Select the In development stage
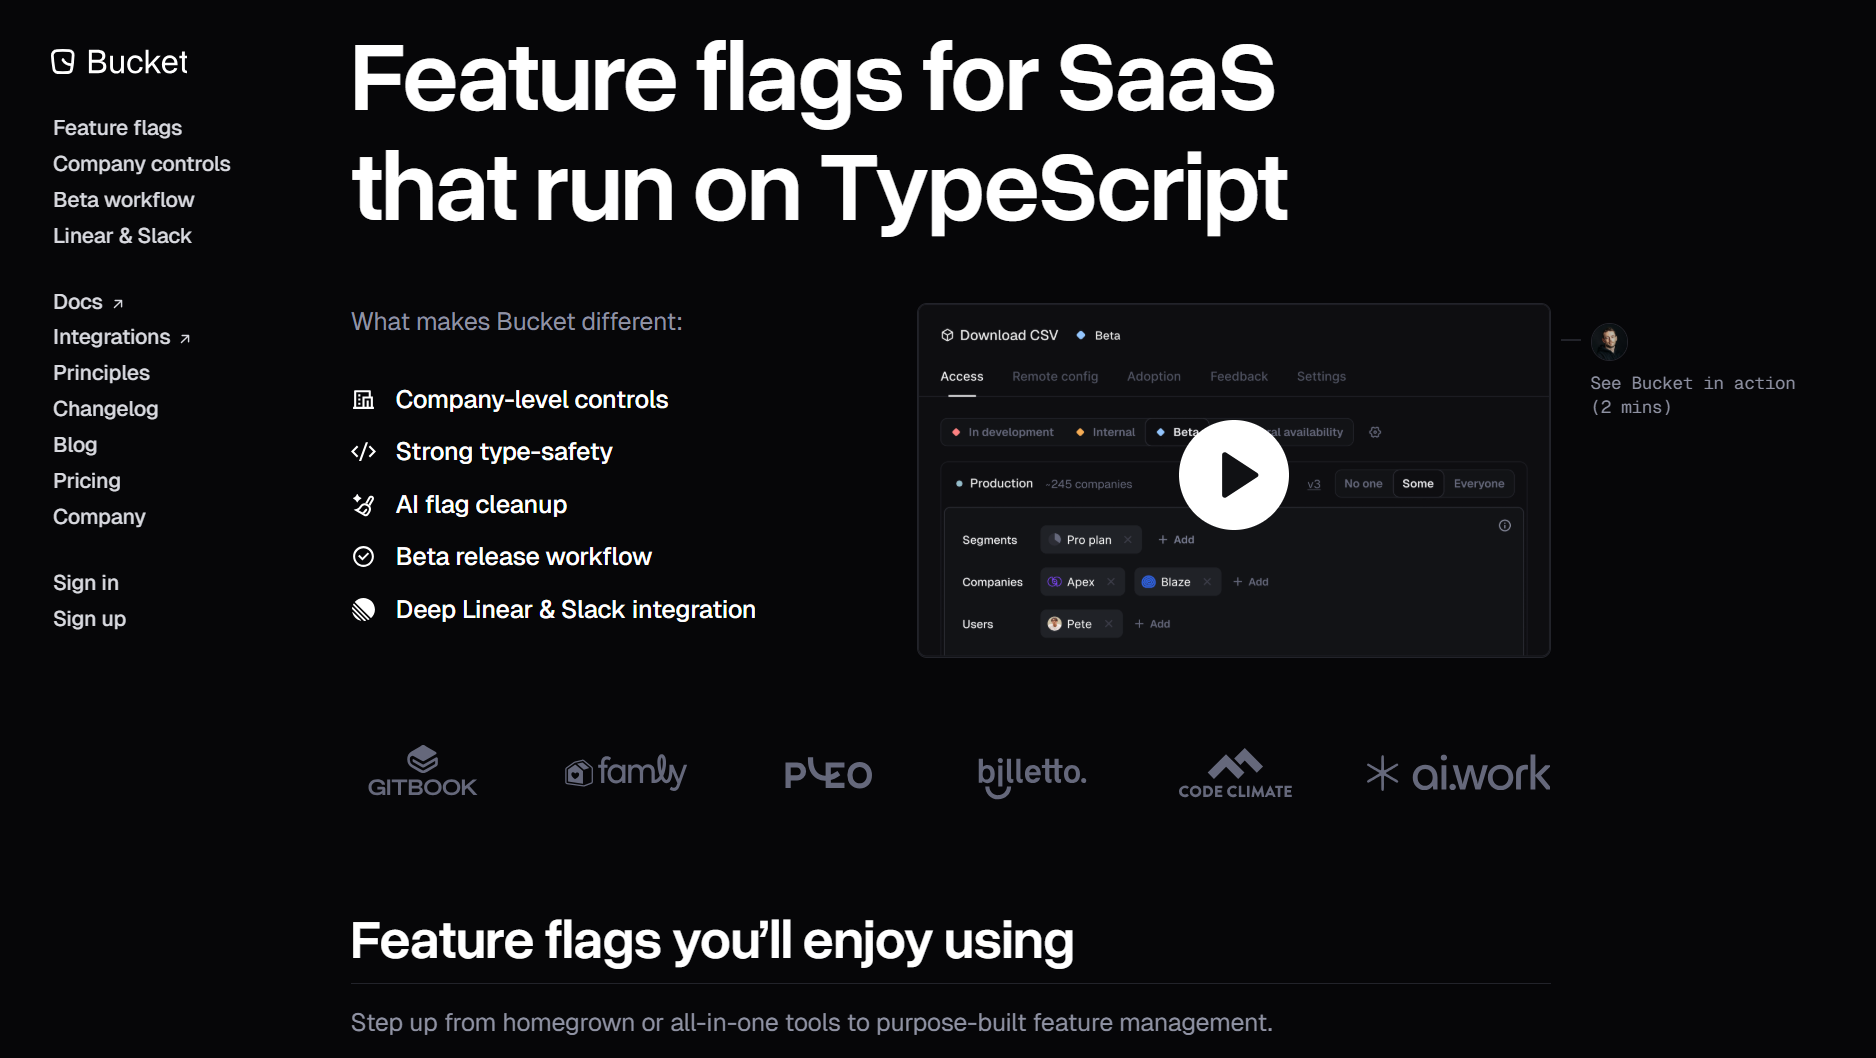This screenshot has height=1058, width=1876. (1003, 432)
